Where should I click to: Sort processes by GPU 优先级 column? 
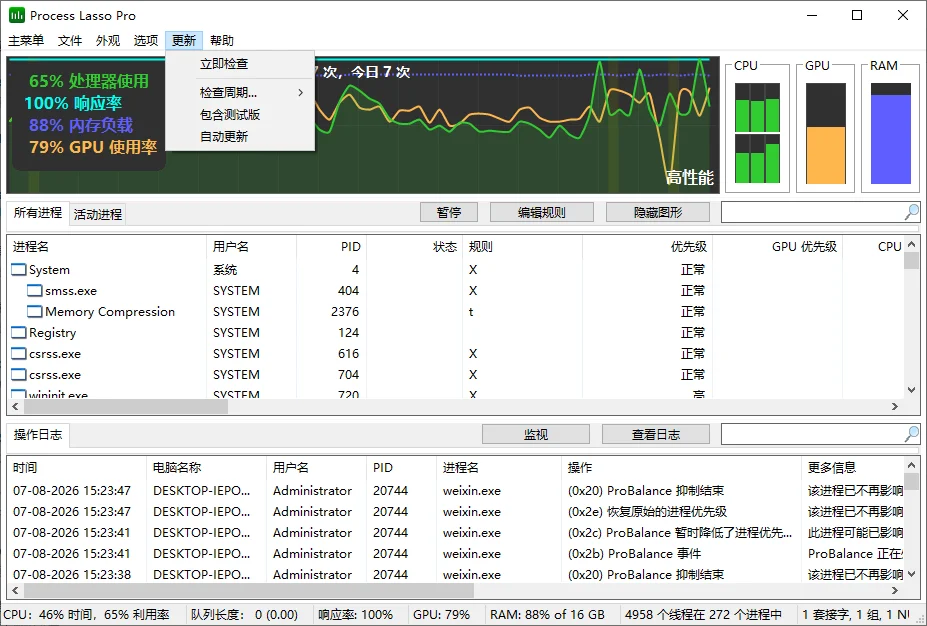(777, 246)
